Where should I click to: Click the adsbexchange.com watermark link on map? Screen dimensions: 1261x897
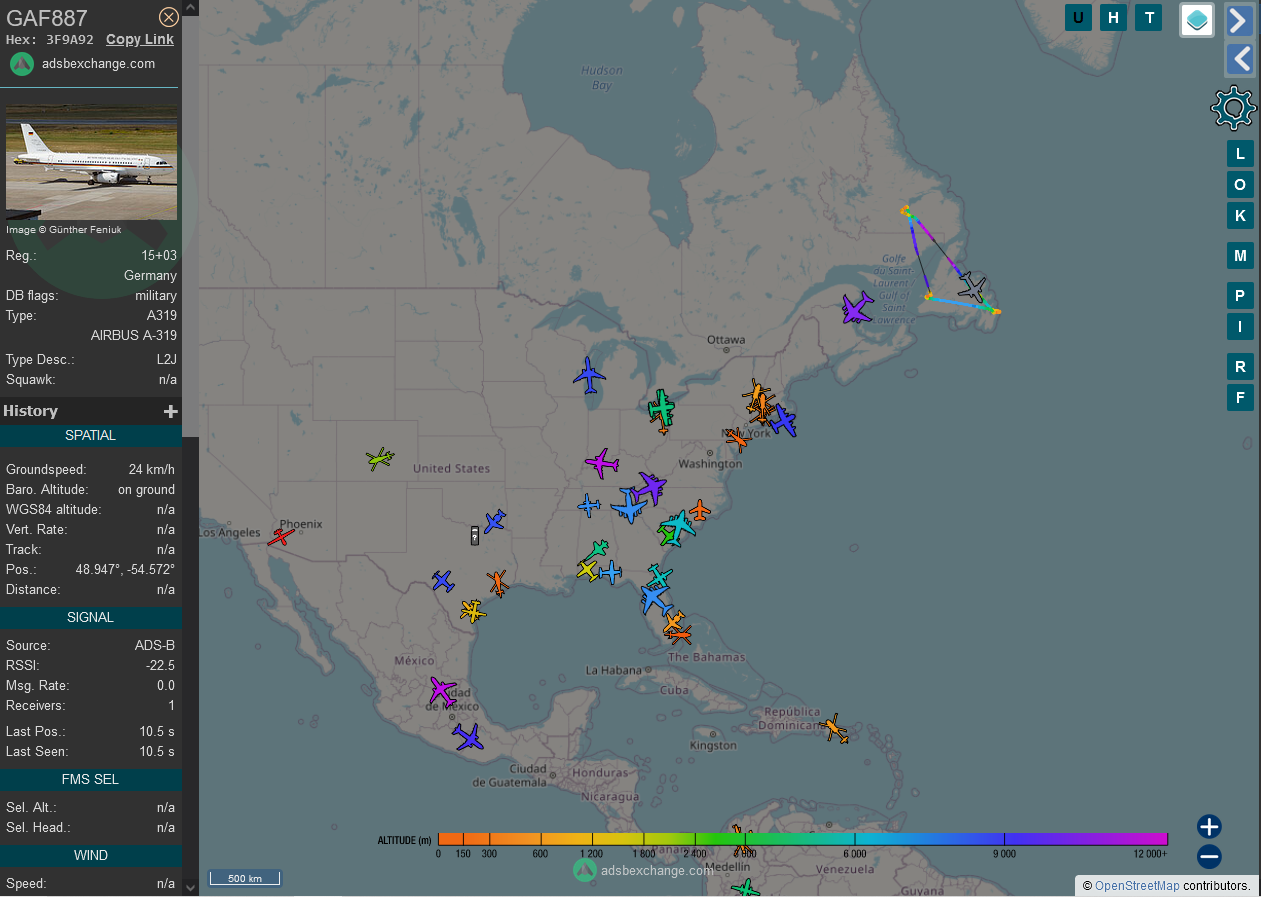coord(644,870)
